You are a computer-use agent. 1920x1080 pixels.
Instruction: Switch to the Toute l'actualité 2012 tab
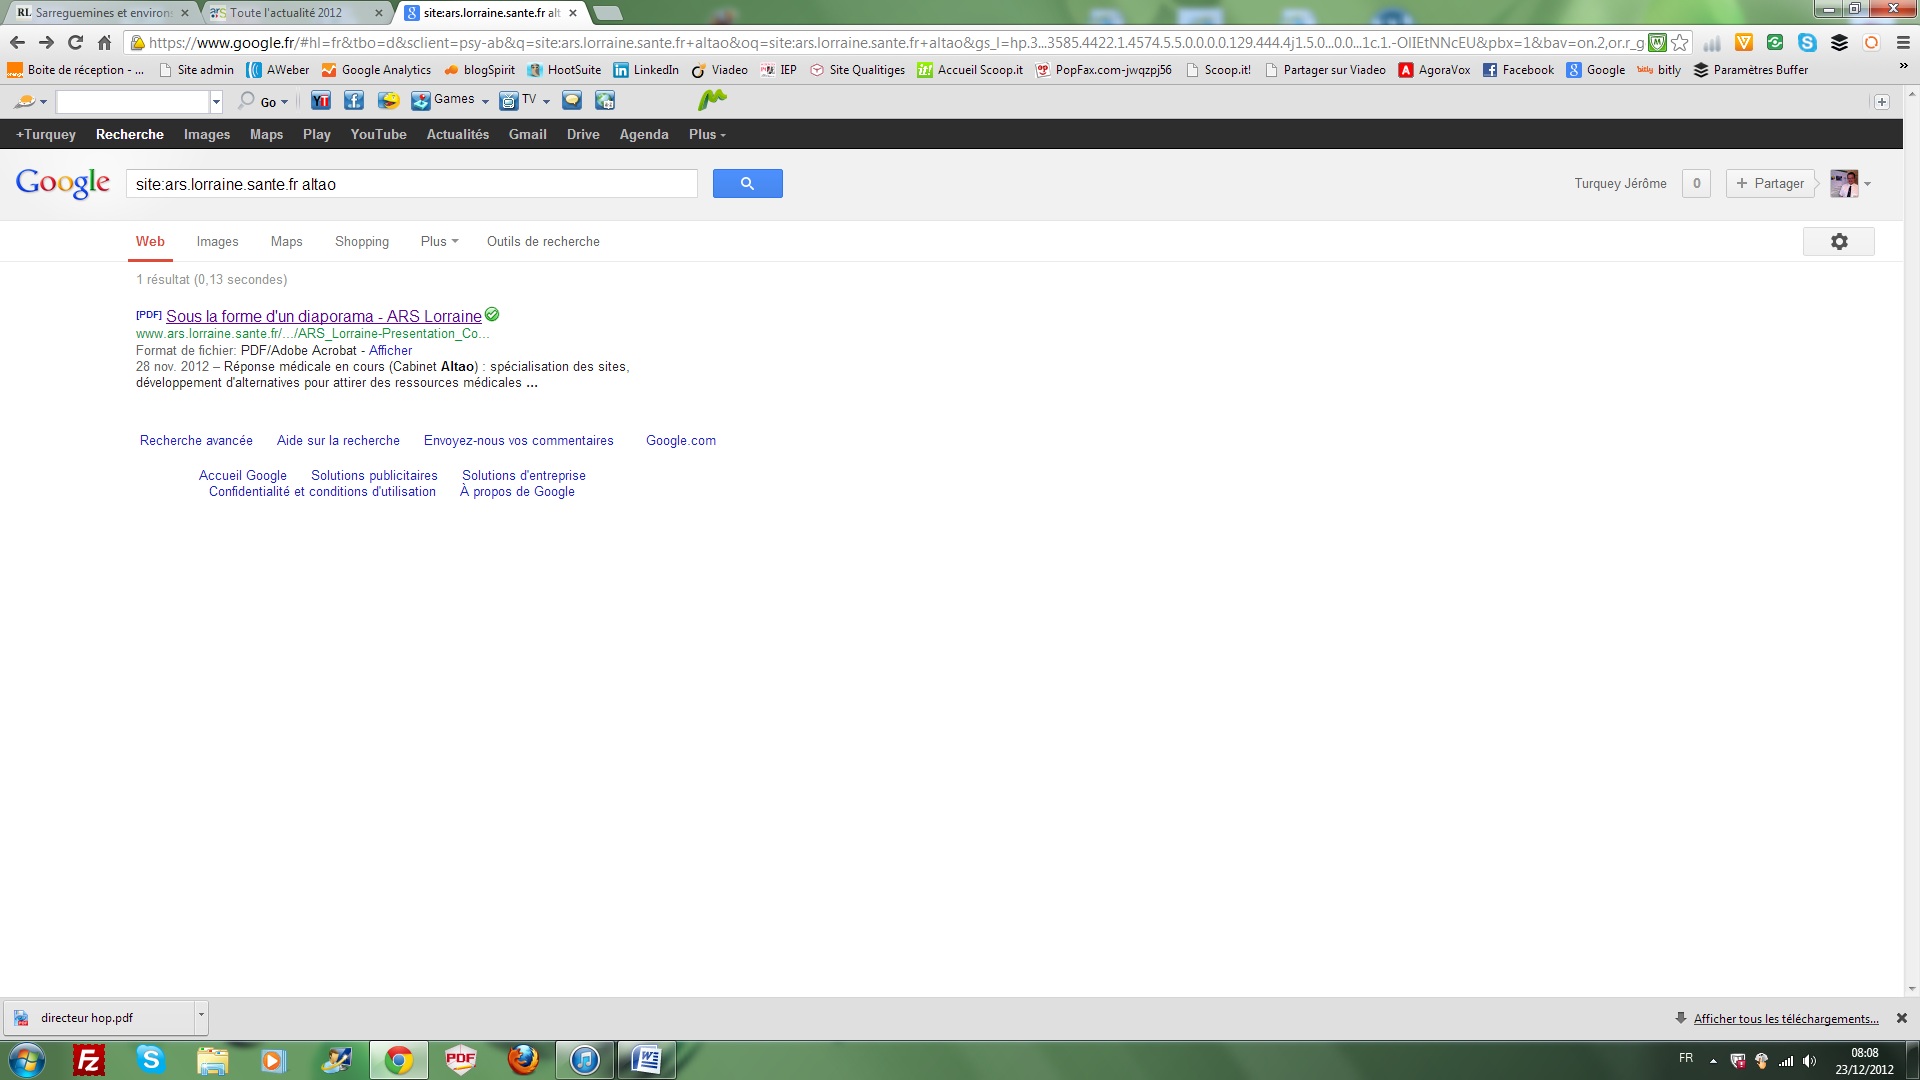287,13
